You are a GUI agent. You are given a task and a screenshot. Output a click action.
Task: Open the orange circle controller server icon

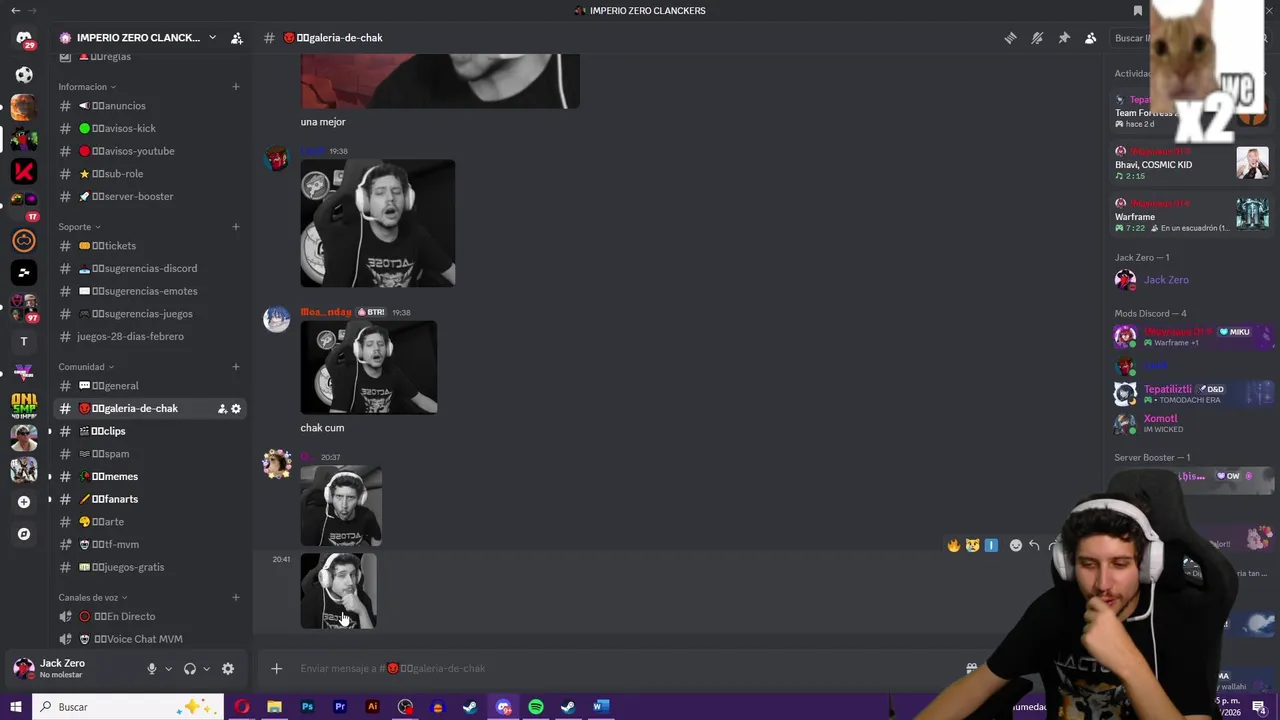coord(24,240)
